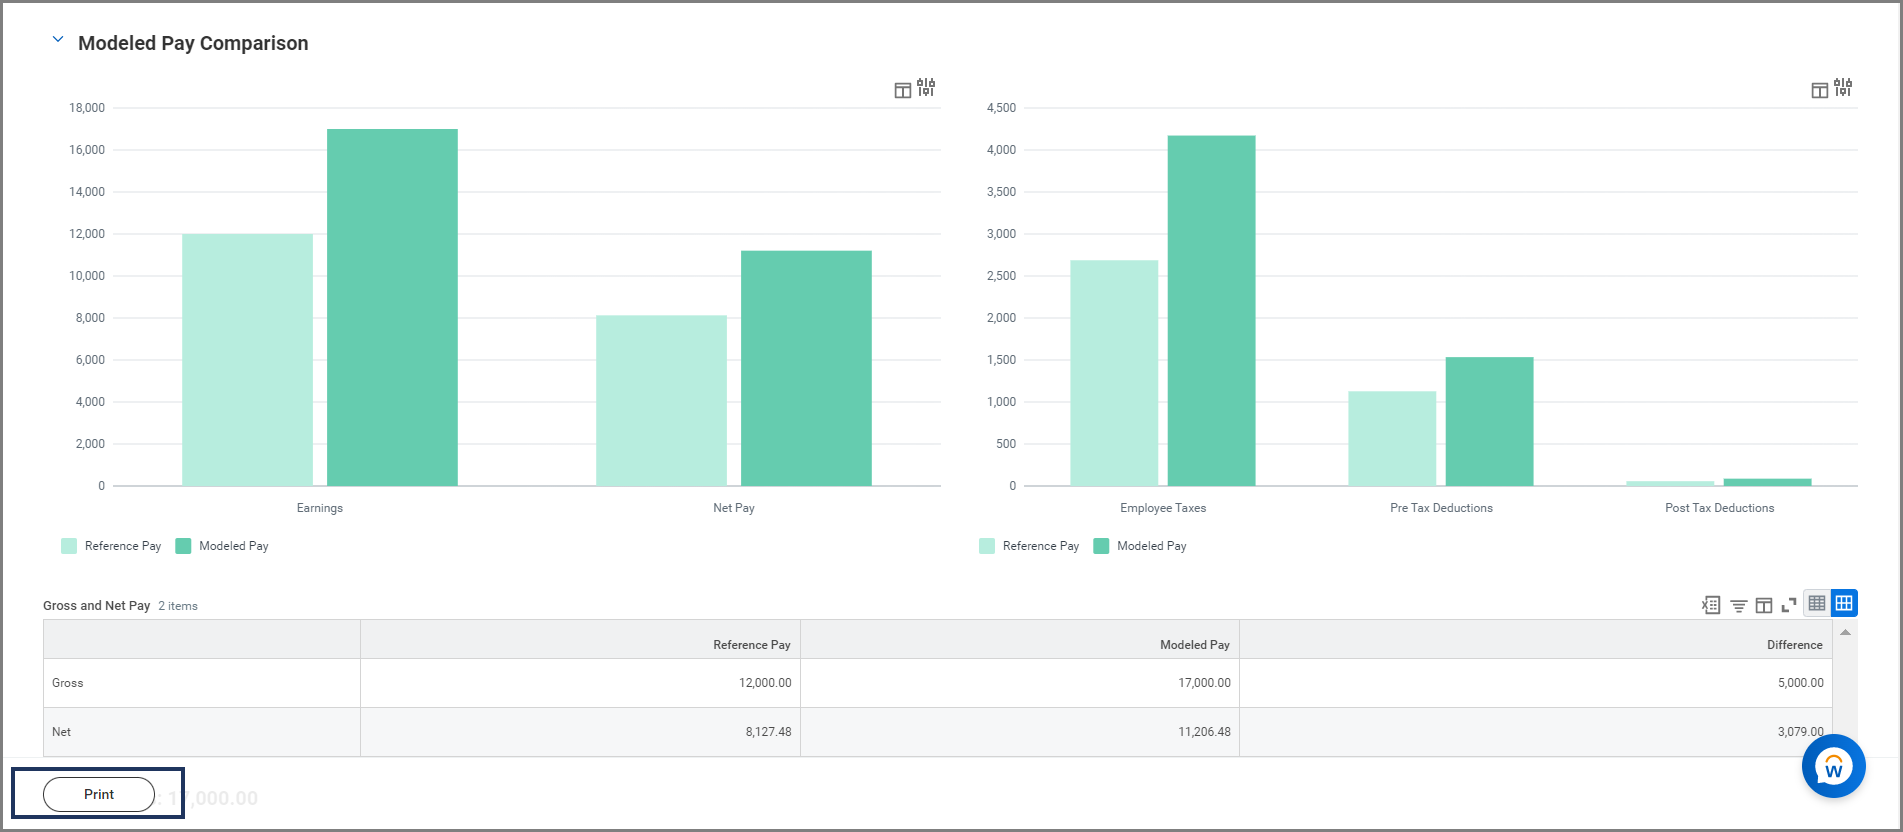Toggle Reference Pay series in taxes chart legend
This screenshot has width=1903, height=832.
pos(1029,546)
